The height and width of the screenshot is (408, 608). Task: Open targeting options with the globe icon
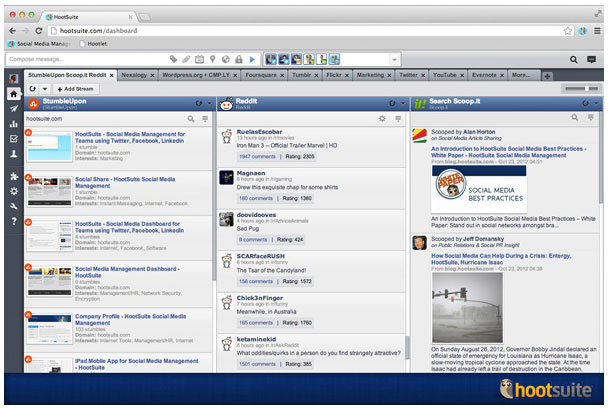(x=226, y=59)
